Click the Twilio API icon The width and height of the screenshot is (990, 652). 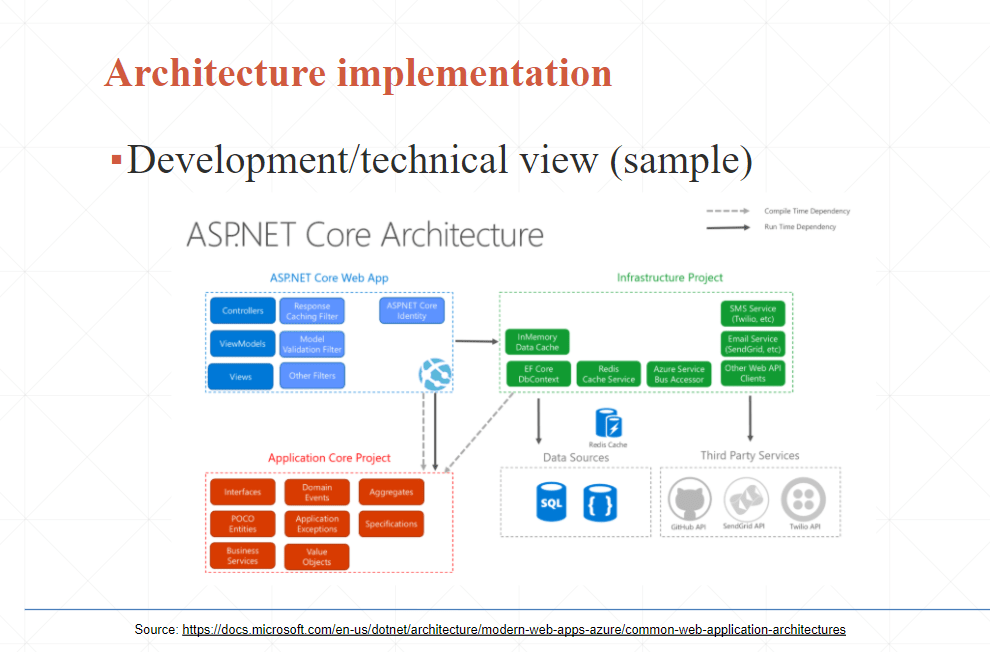point(803,499)
